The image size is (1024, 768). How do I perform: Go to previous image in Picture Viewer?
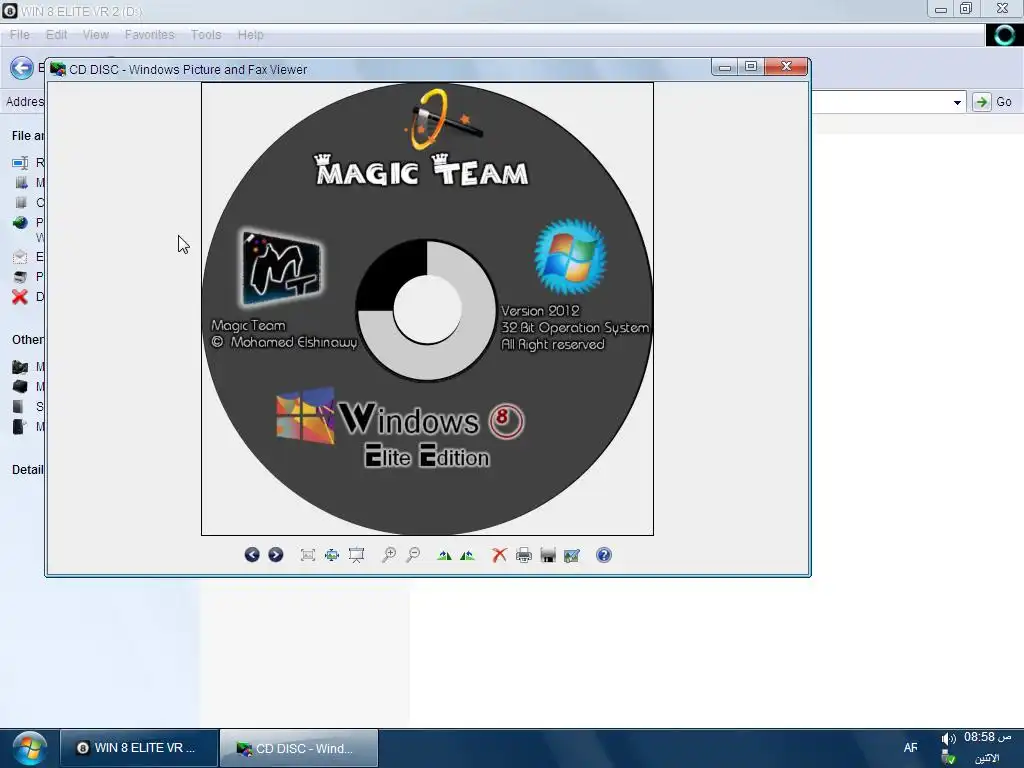coord(252,555)
